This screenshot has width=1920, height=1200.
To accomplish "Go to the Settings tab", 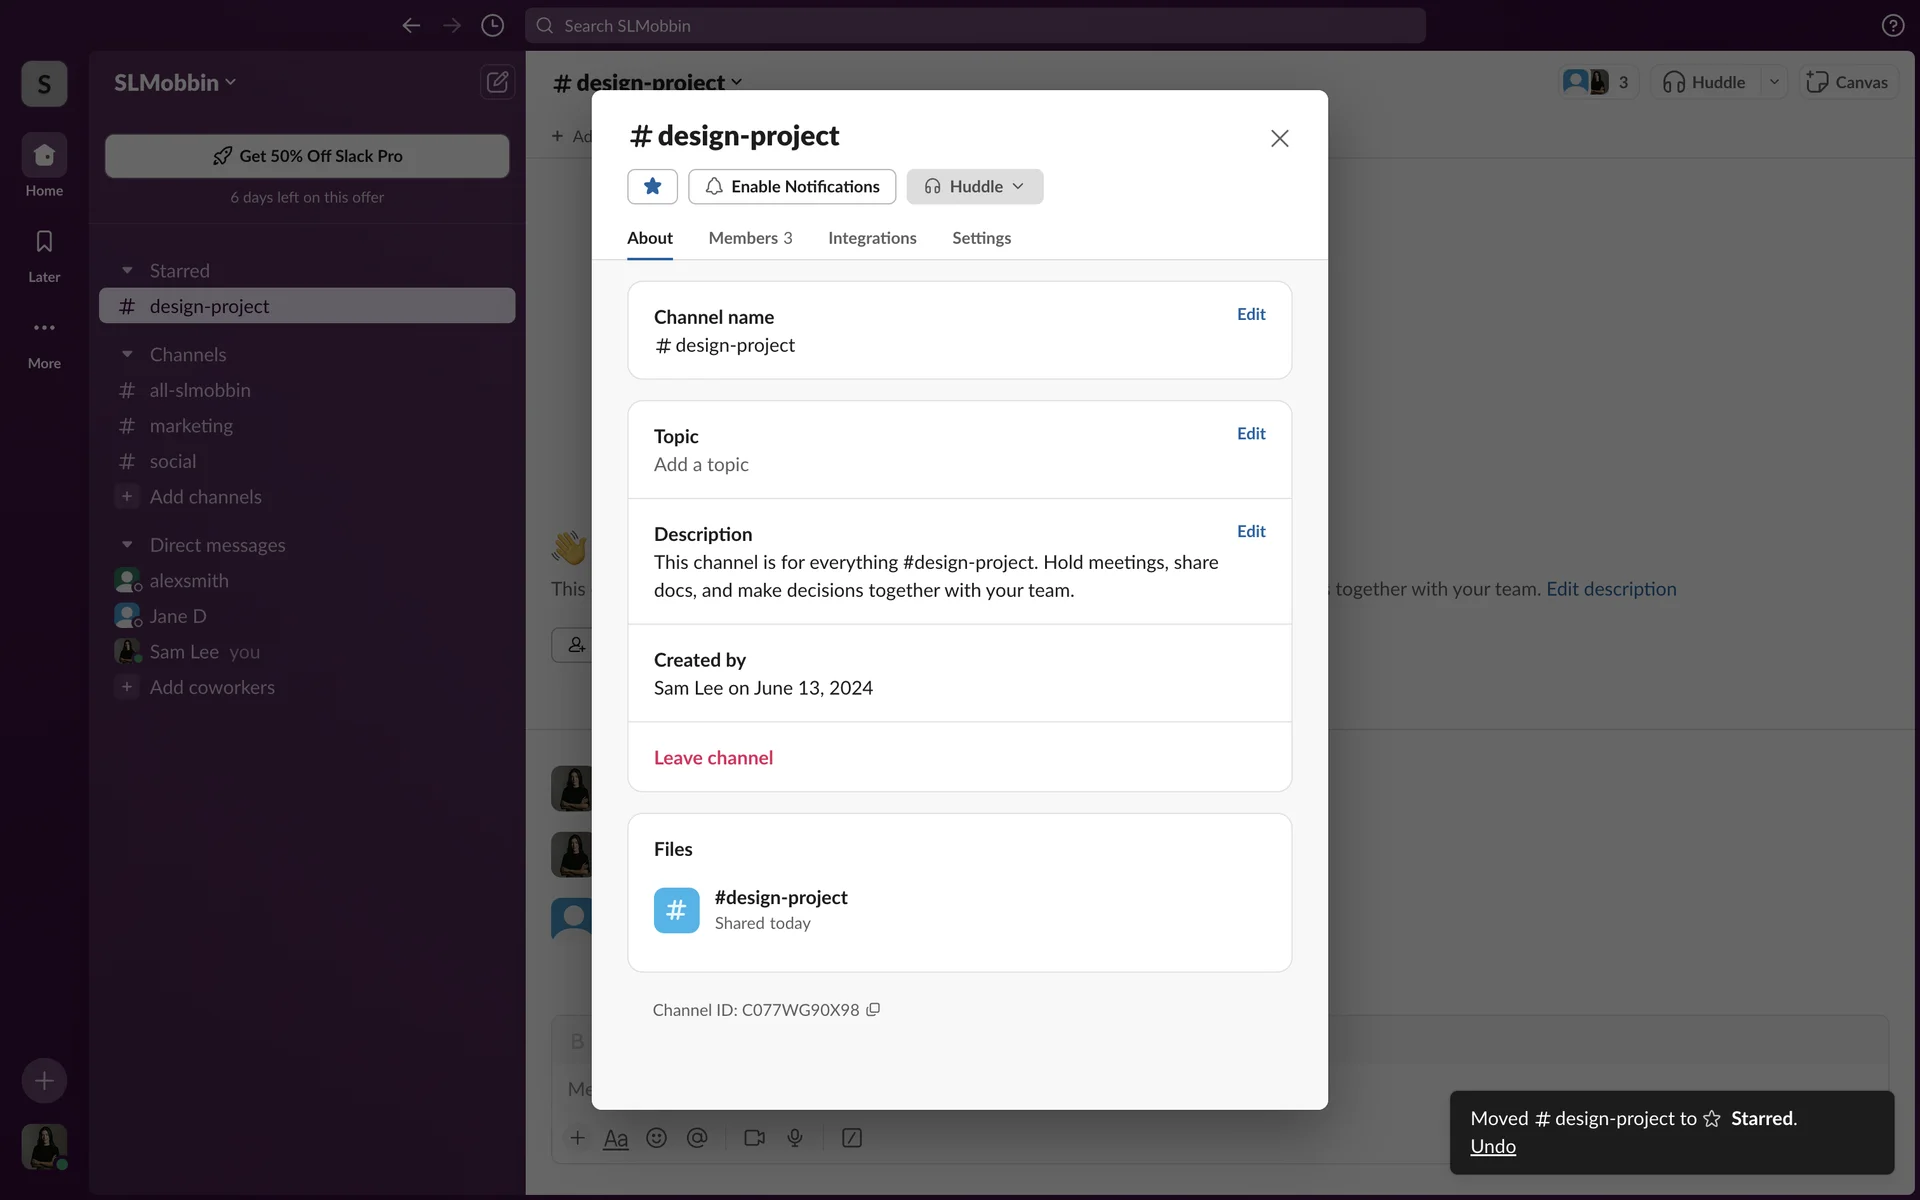I will 981,238.
